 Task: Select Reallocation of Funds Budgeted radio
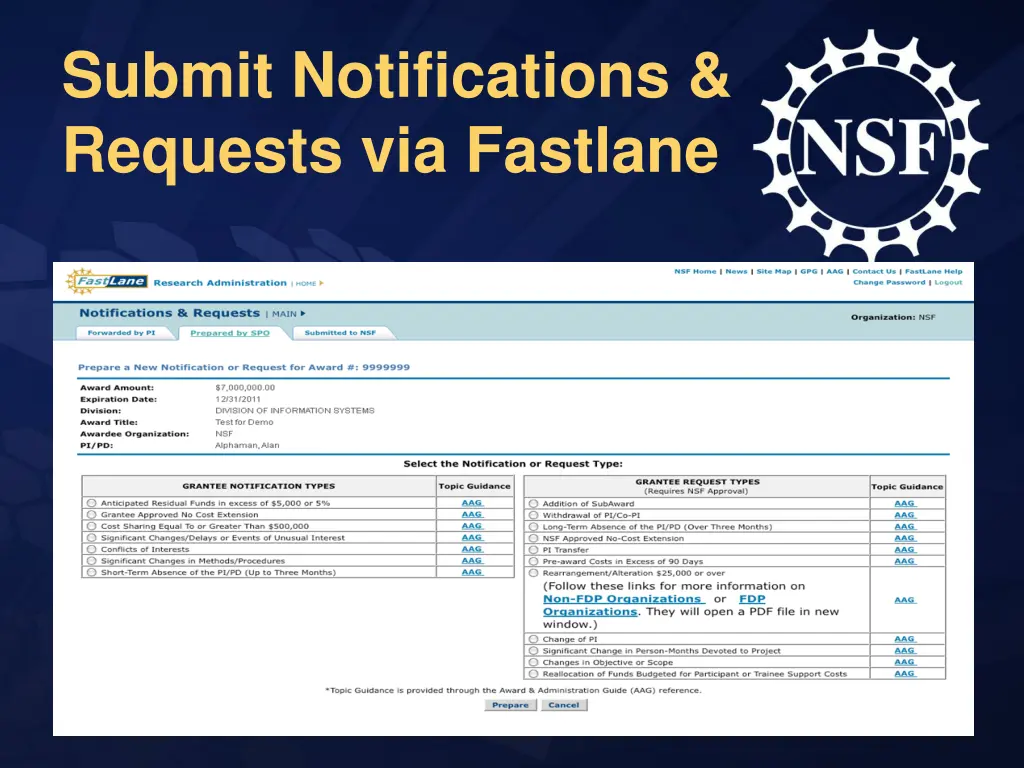(x=534, y=674)
